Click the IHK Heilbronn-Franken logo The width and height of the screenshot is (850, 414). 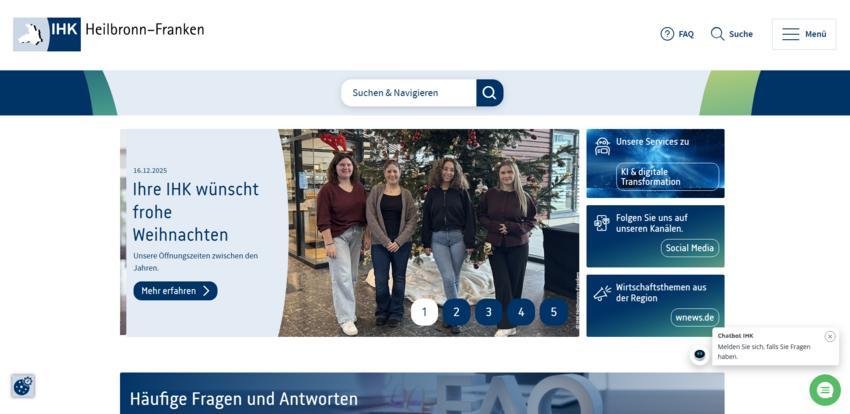(x=109, y=33)
